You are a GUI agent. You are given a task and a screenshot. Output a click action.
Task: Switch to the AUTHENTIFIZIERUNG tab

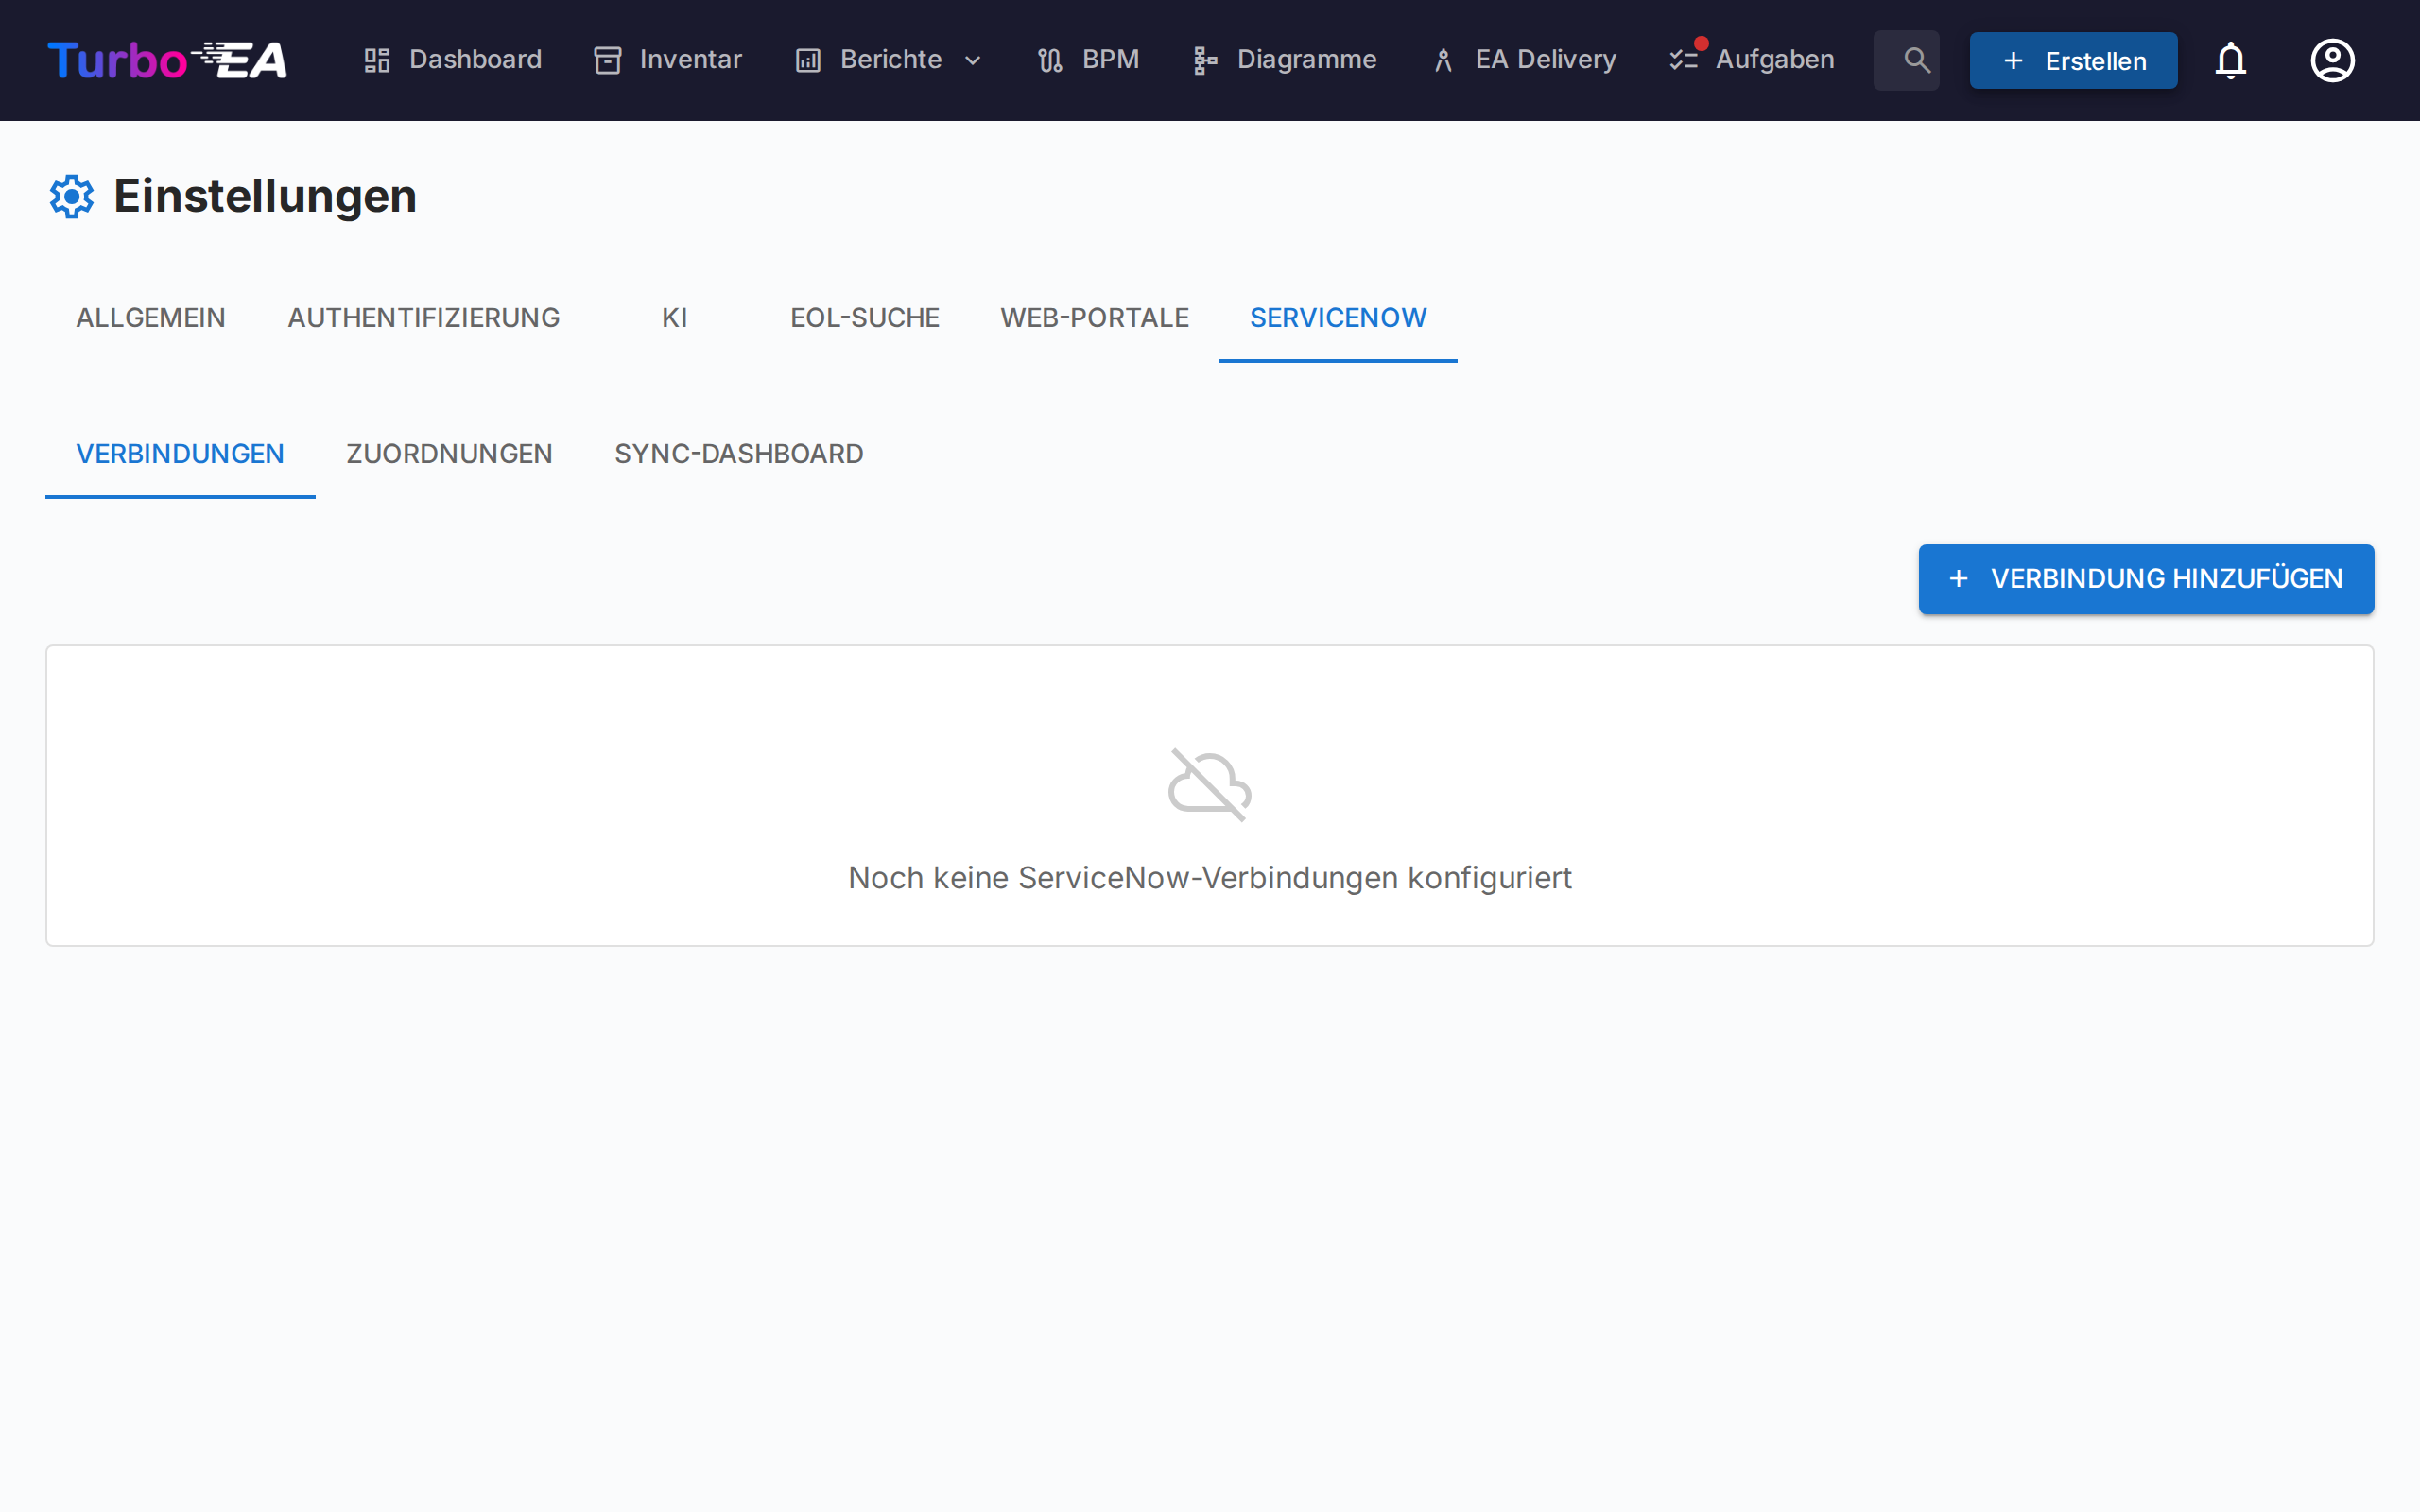click(423, 317)
